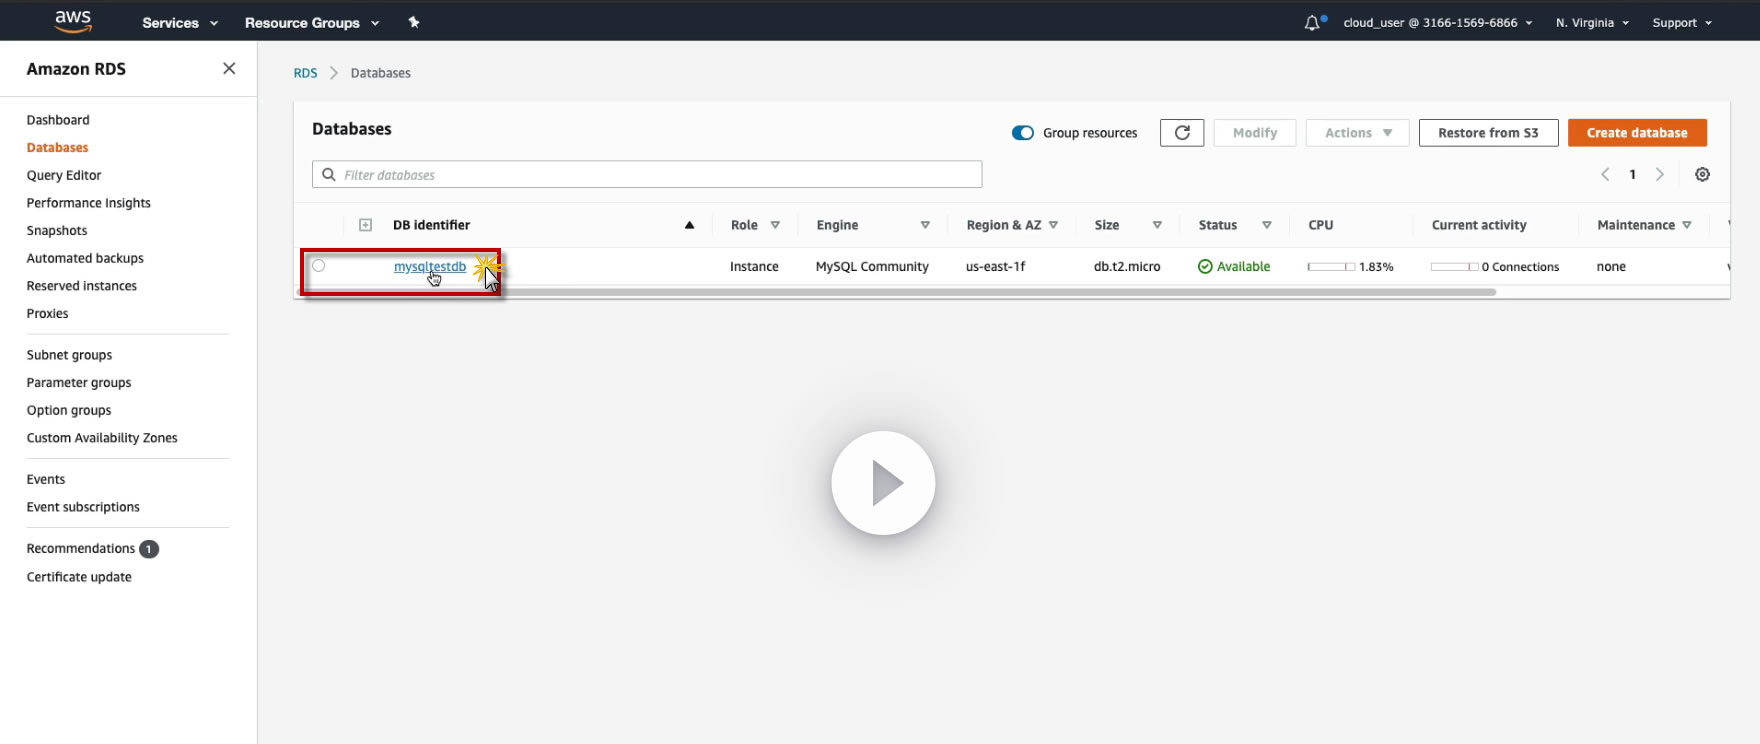Open the Resource Groups menu

coord(312,22)
